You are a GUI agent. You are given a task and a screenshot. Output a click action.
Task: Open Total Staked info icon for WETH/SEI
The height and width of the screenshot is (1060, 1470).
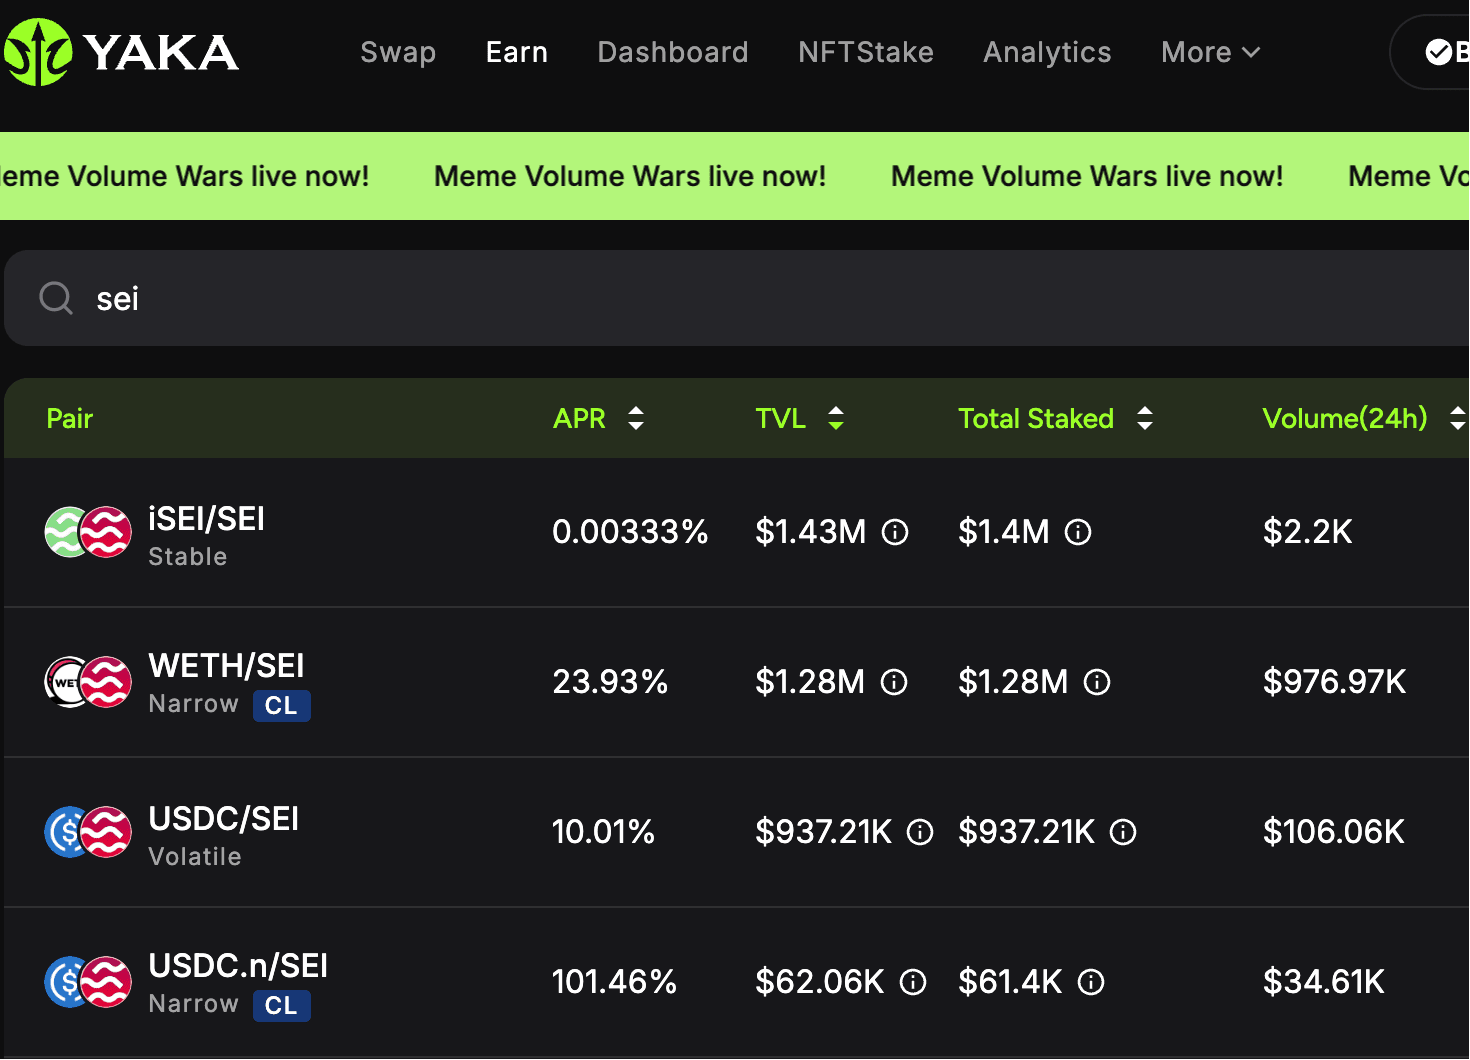pyautogui.click(x=1097, y=682)
